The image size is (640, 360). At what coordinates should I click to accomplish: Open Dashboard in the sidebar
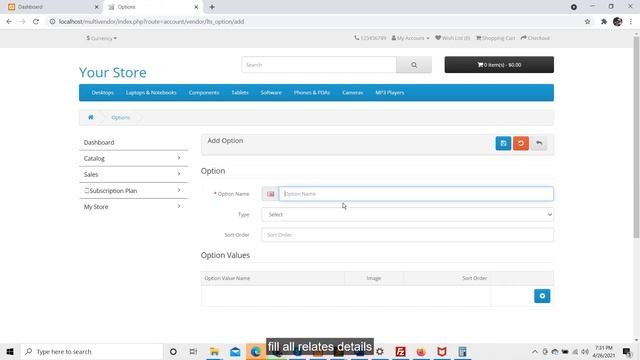(133, 142)
